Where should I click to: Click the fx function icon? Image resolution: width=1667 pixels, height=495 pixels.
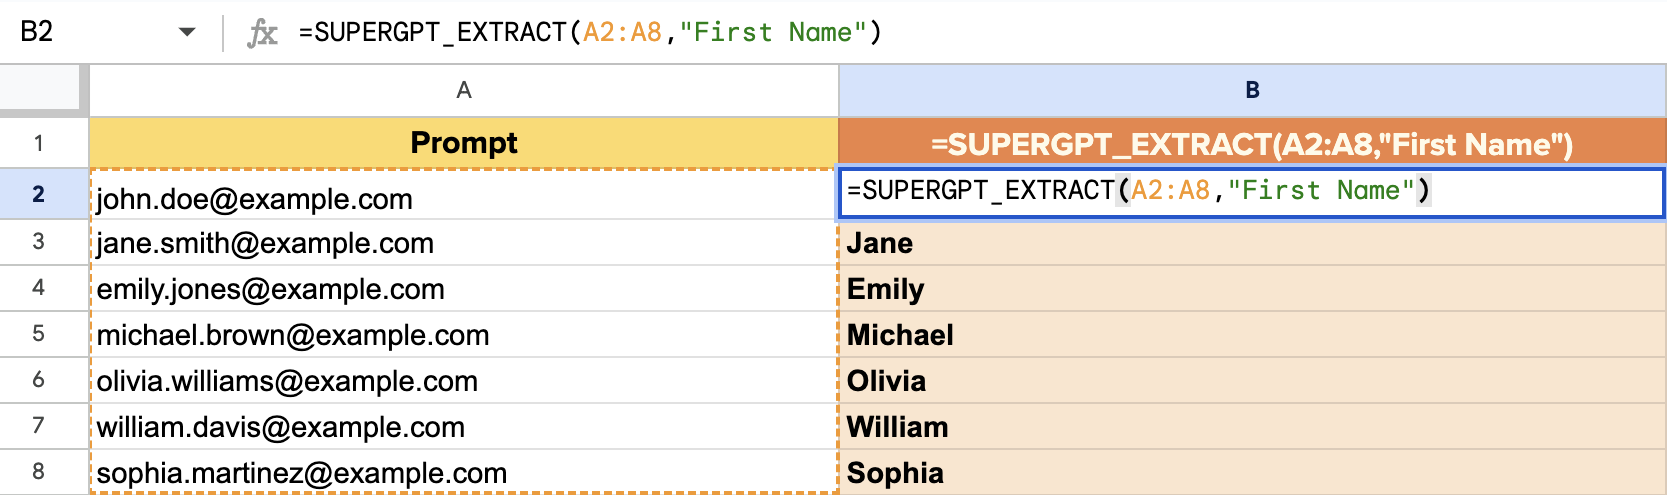pyautogui.click(x=262, y=33)
